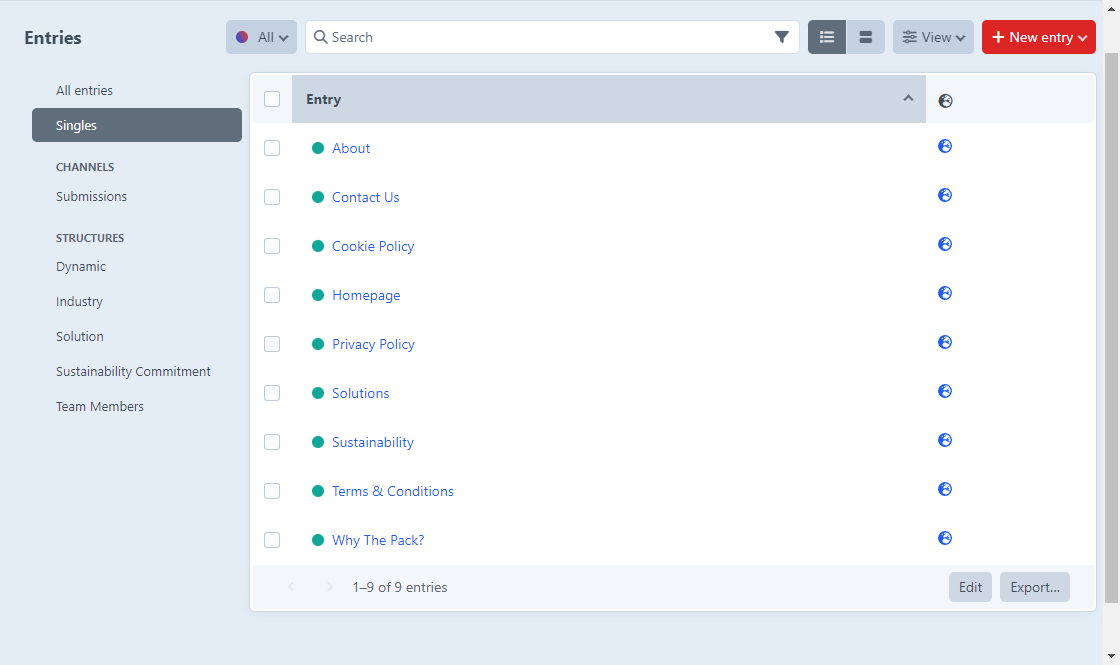Open the New entry dropdown
Screen dimensions: 1120x665
tap(1038, 37)
